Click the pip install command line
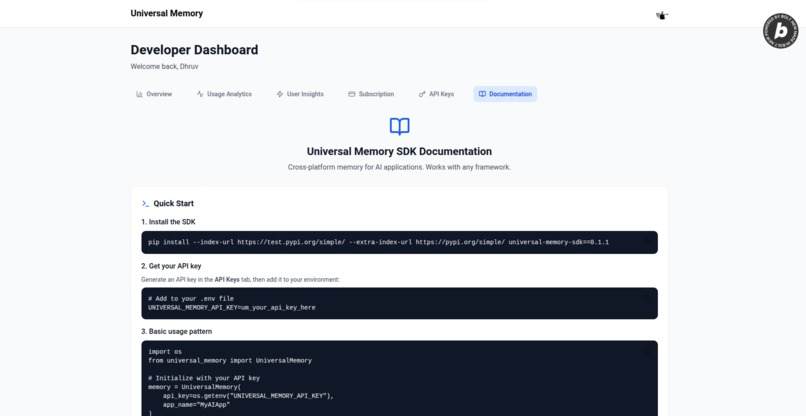This screenshot has height=416, width=806. point(378,242)
